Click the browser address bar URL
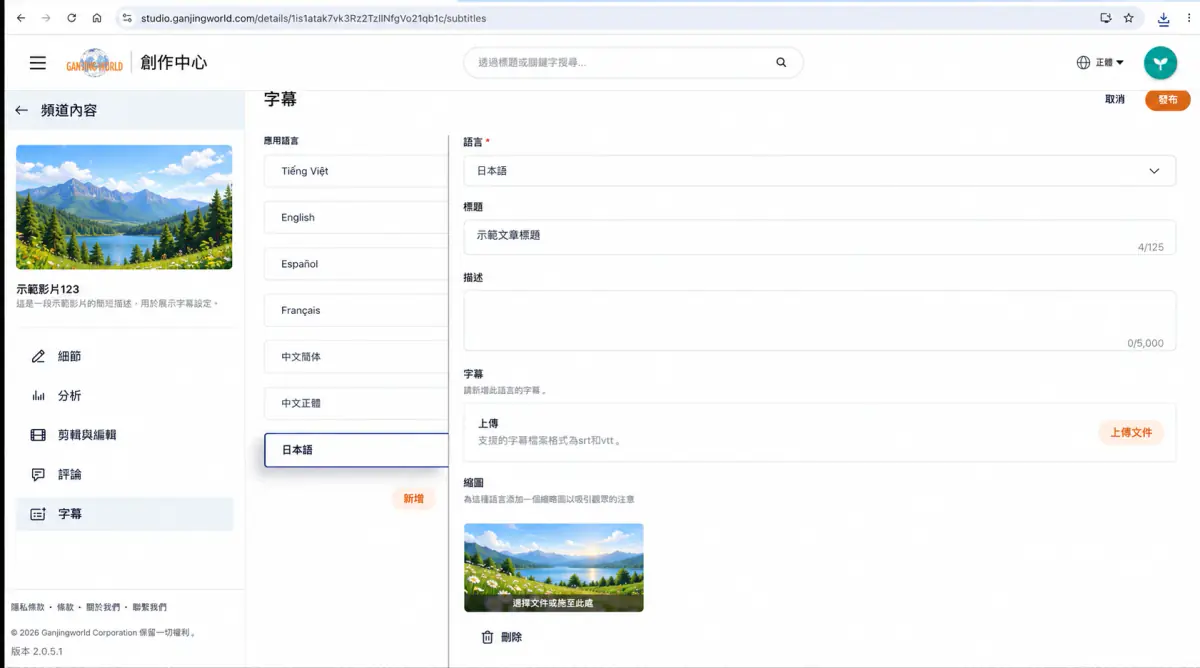This screenshot has height=668, width=1200. pos(313,18)
